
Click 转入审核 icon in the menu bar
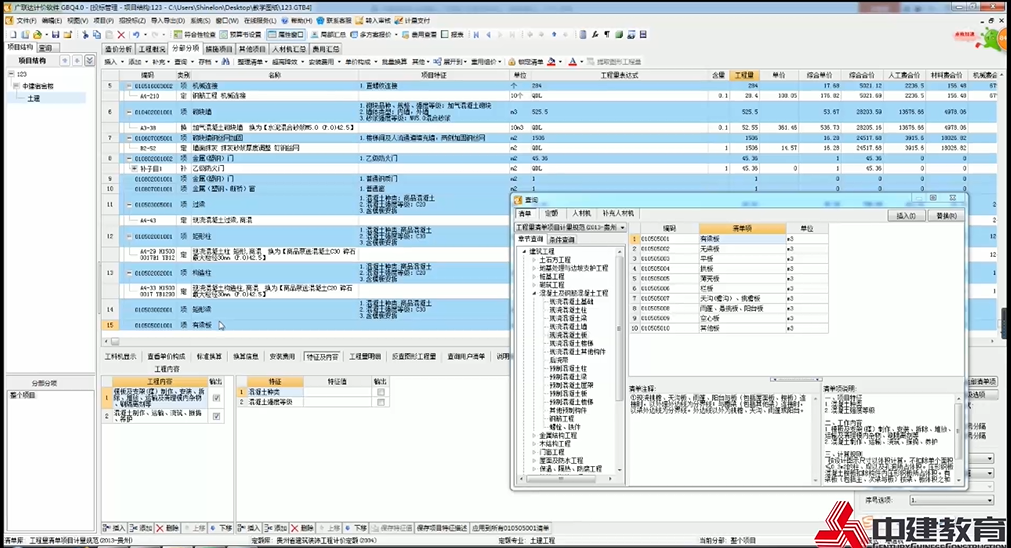373,21
